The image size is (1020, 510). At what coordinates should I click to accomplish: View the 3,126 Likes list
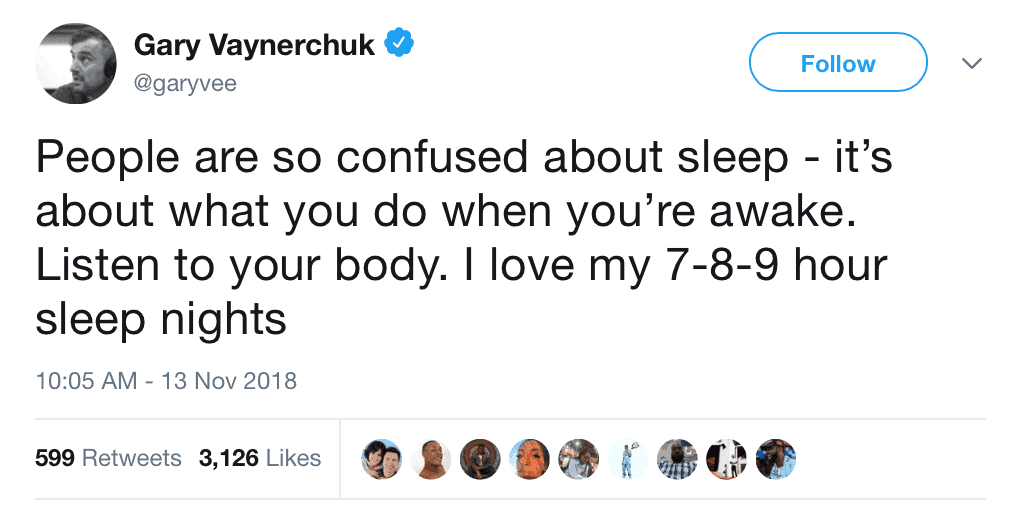pos(260,458)
